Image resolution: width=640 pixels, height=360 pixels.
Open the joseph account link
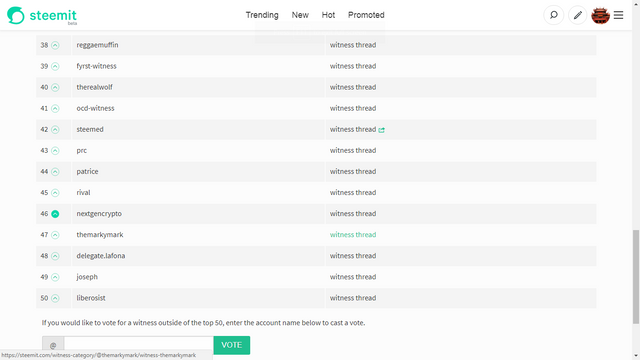(87, 277)
